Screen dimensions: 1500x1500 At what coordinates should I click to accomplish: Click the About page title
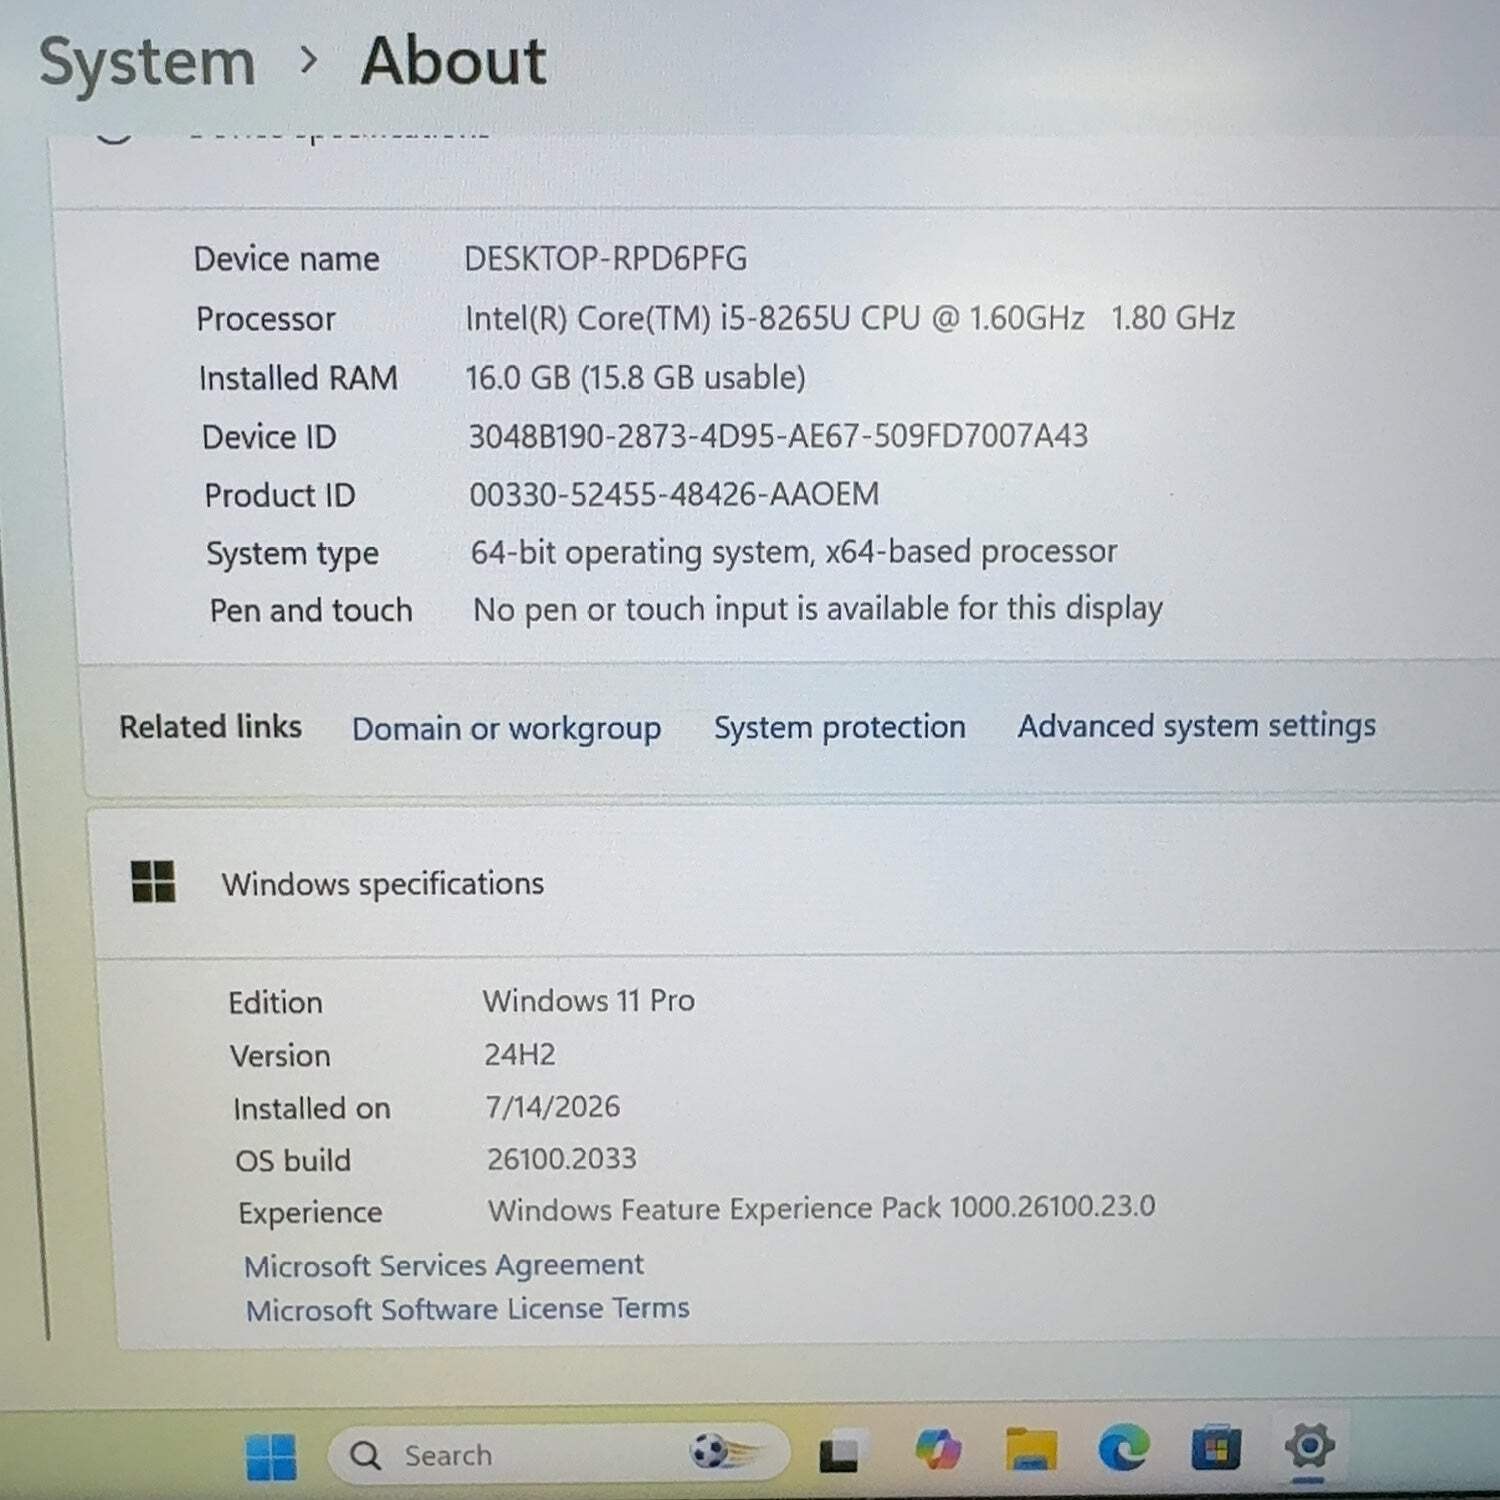(x=453, y=61)
